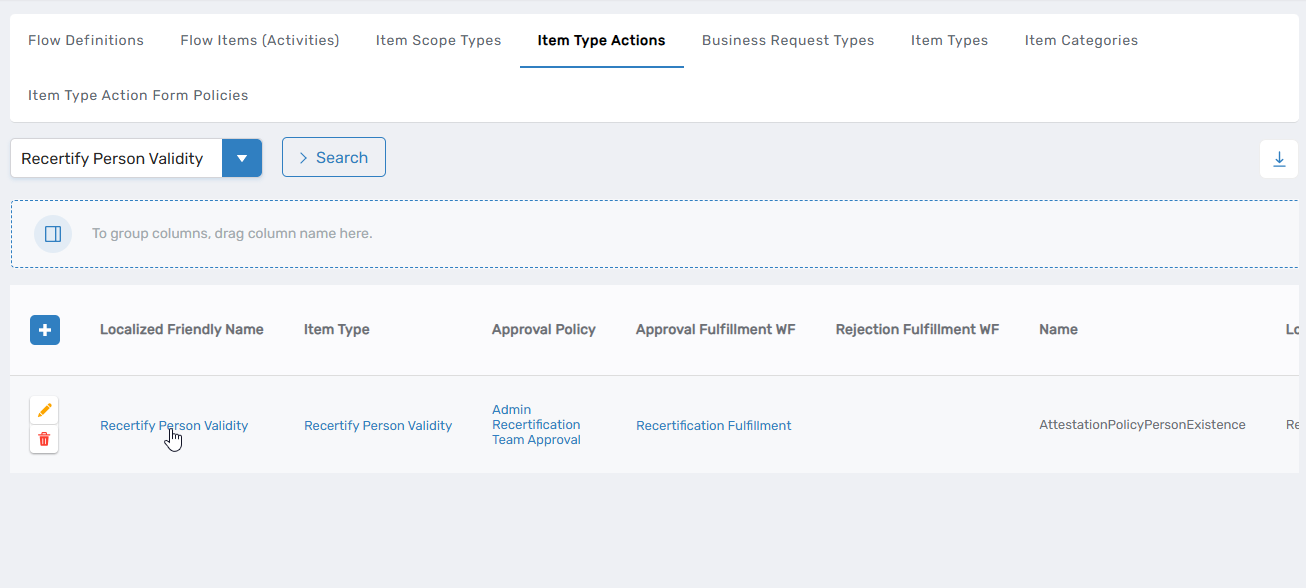Image resolution: width=1306 pixels, height=588 pixels.
Task: Open the Admin Recertification Team Approval link
Action: [536, 425]
